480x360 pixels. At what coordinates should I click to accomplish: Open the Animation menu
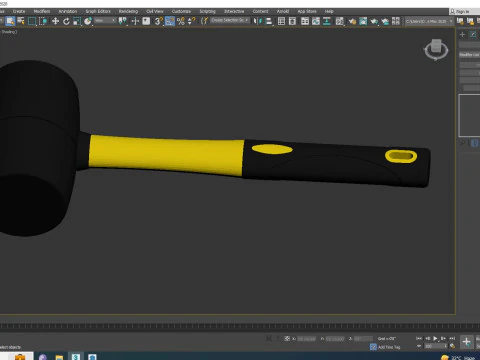[x=68, y=11]
